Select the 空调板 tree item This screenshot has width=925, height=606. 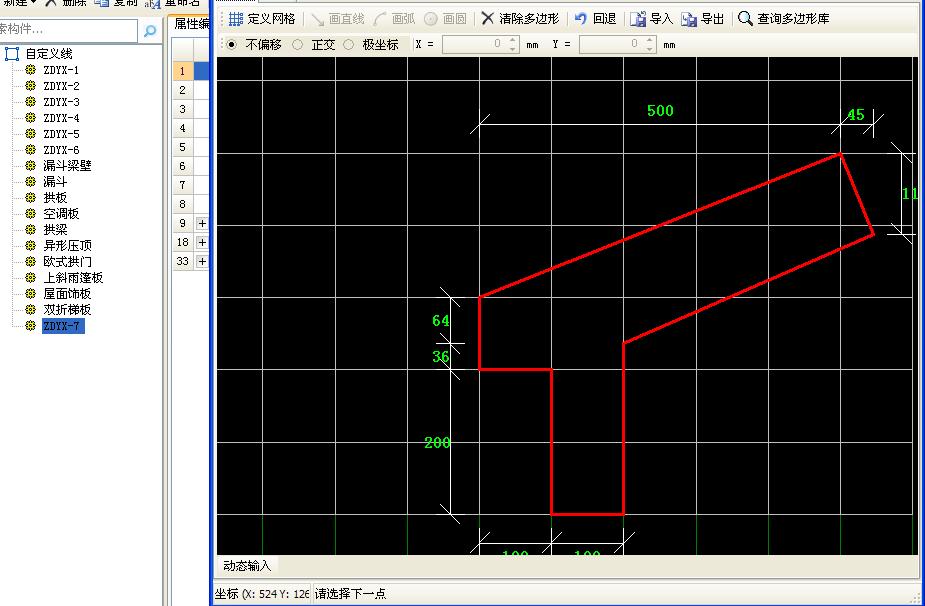point(61,214)
